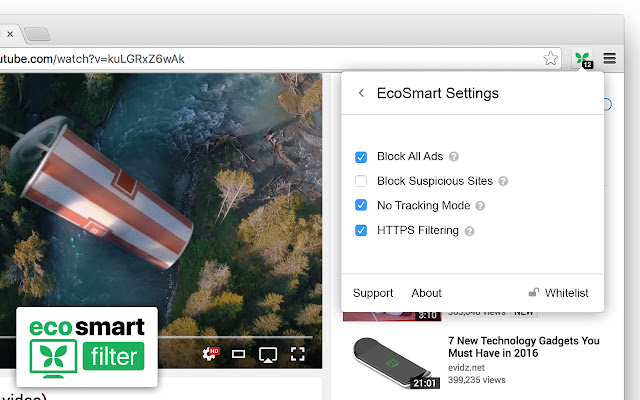This screenshot has height=400, width=640.
Task: Visit the evidz.net channel
Action: tap(466, 367)
